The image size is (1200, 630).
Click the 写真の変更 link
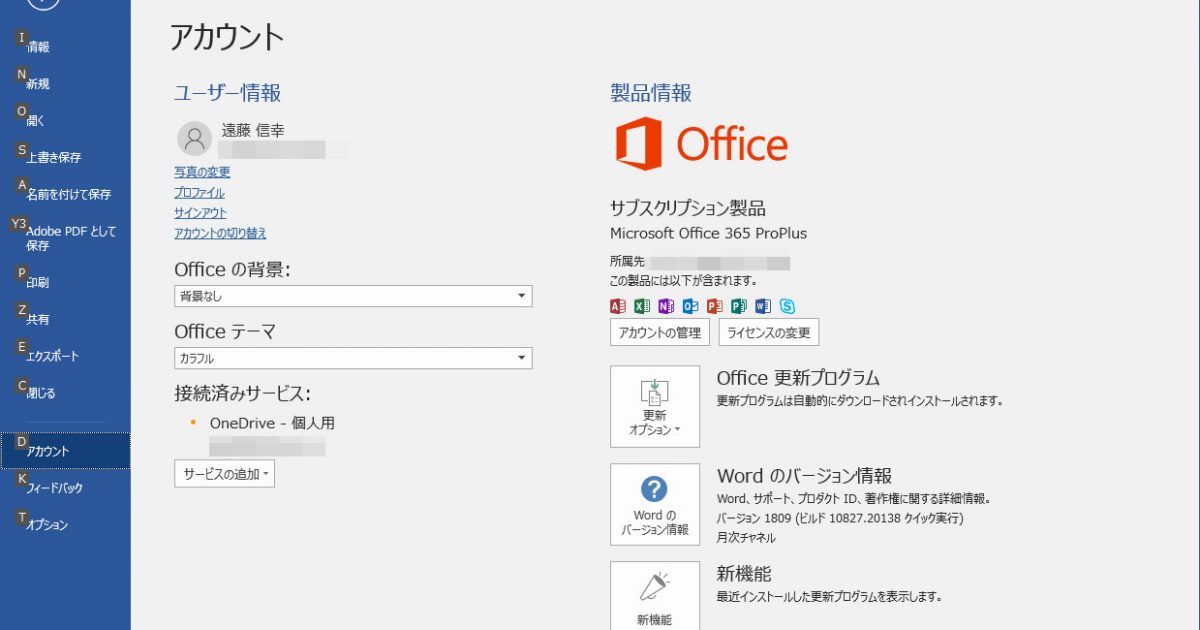202,172
